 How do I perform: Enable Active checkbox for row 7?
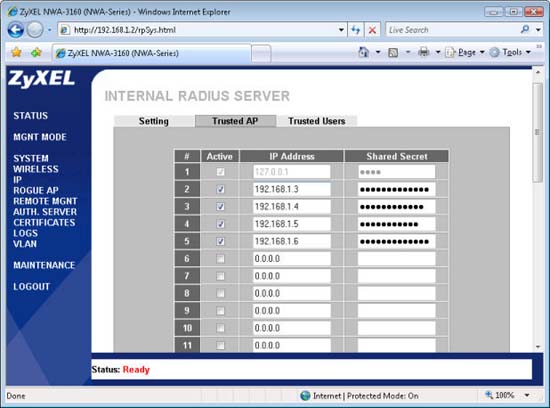click(220, 276)
